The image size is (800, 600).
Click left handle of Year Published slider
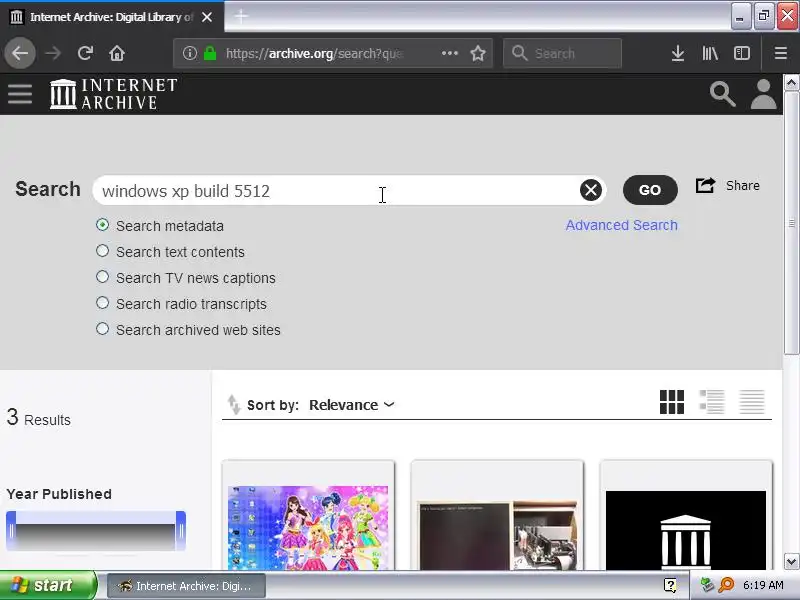(11, 531)
